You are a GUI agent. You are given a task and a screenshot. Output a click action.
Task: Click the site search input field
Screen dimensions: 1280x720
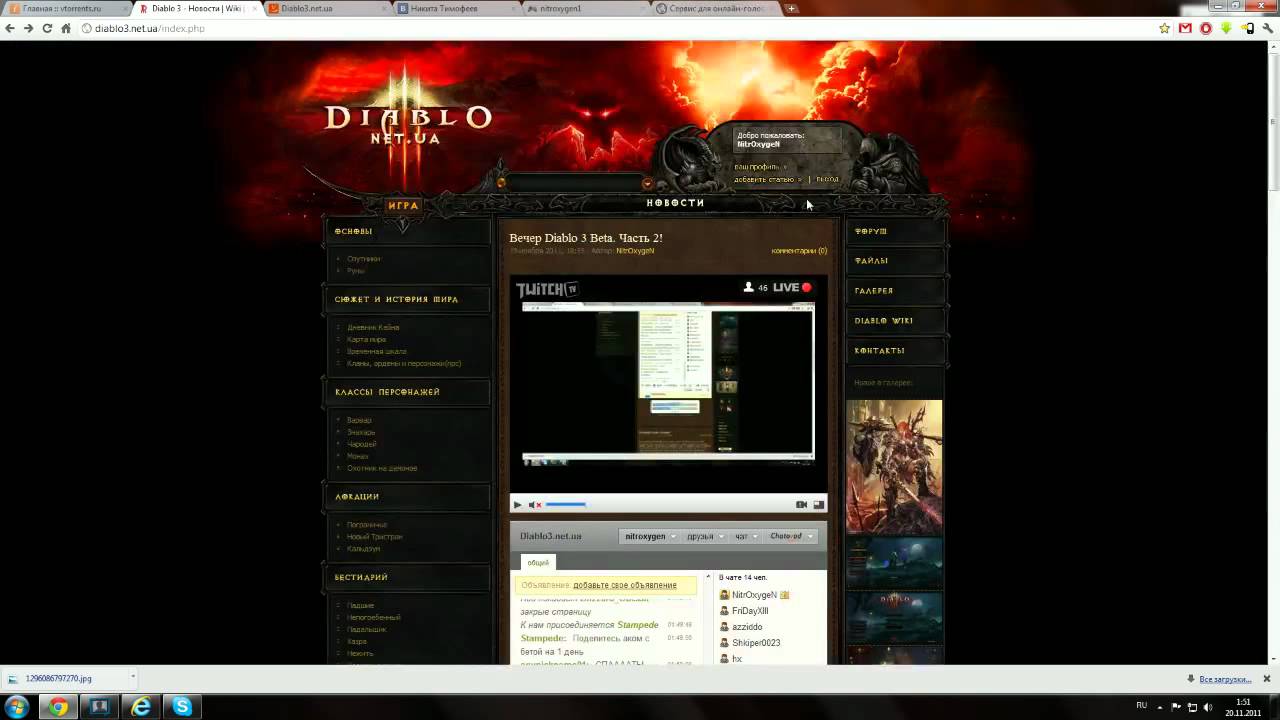574,183
